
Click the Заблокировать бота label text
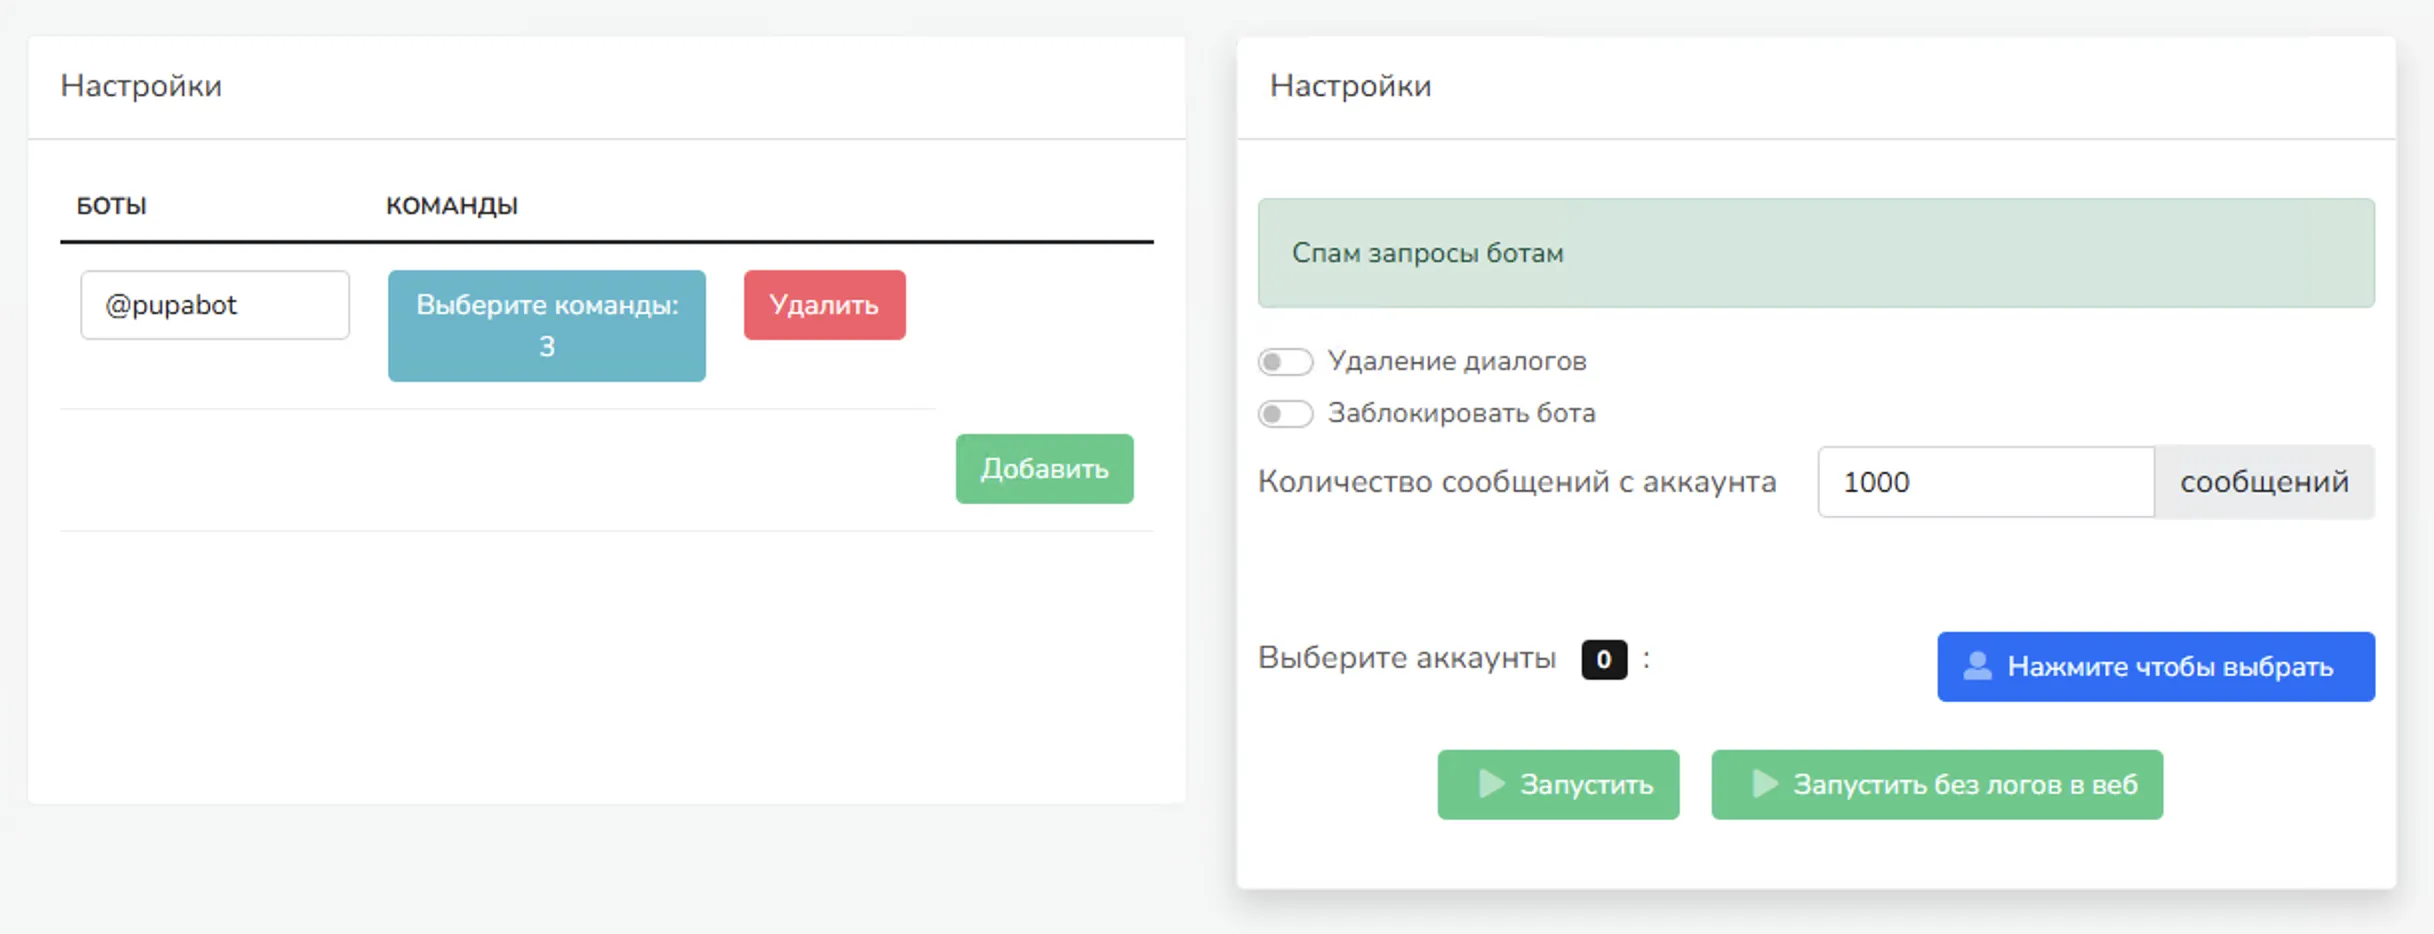point(1461,414)
